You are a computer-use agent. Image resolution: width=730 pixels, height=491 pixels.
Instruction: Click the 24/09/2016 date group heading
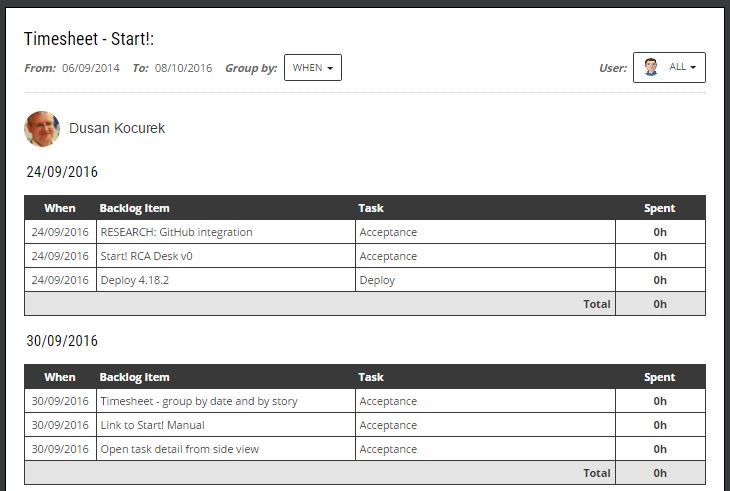coord(62,172)
